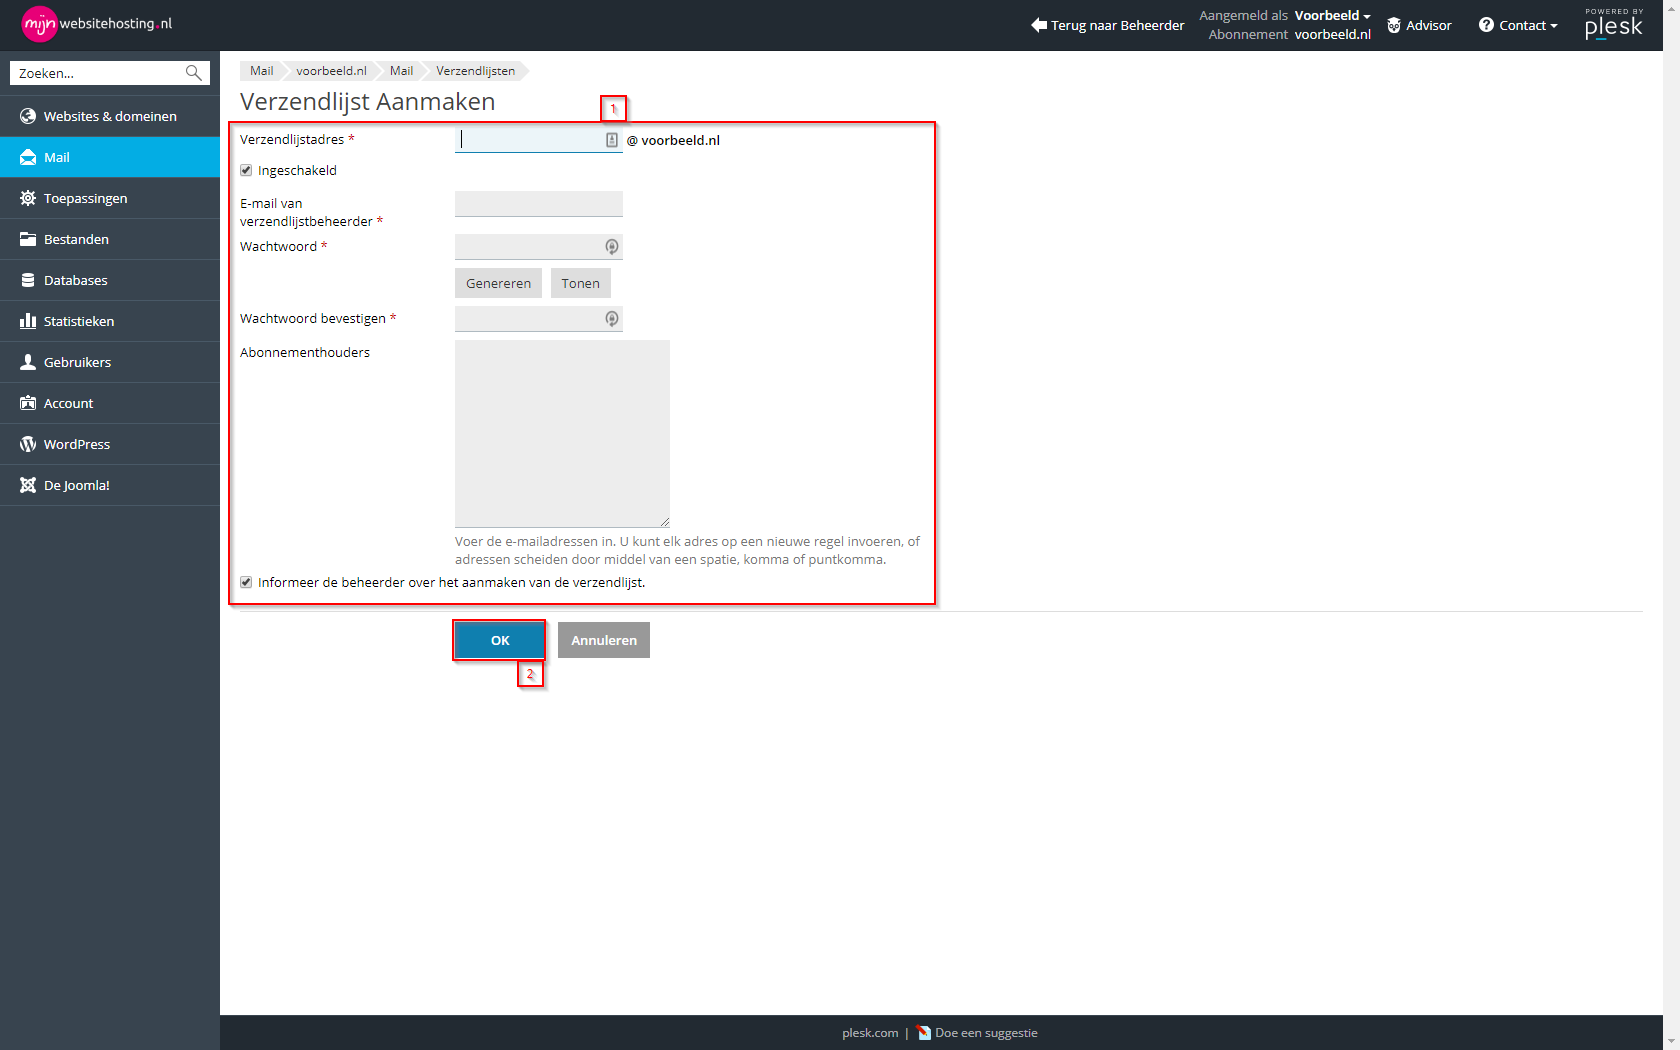Click first Mail breadcrumb

[262, 71]
